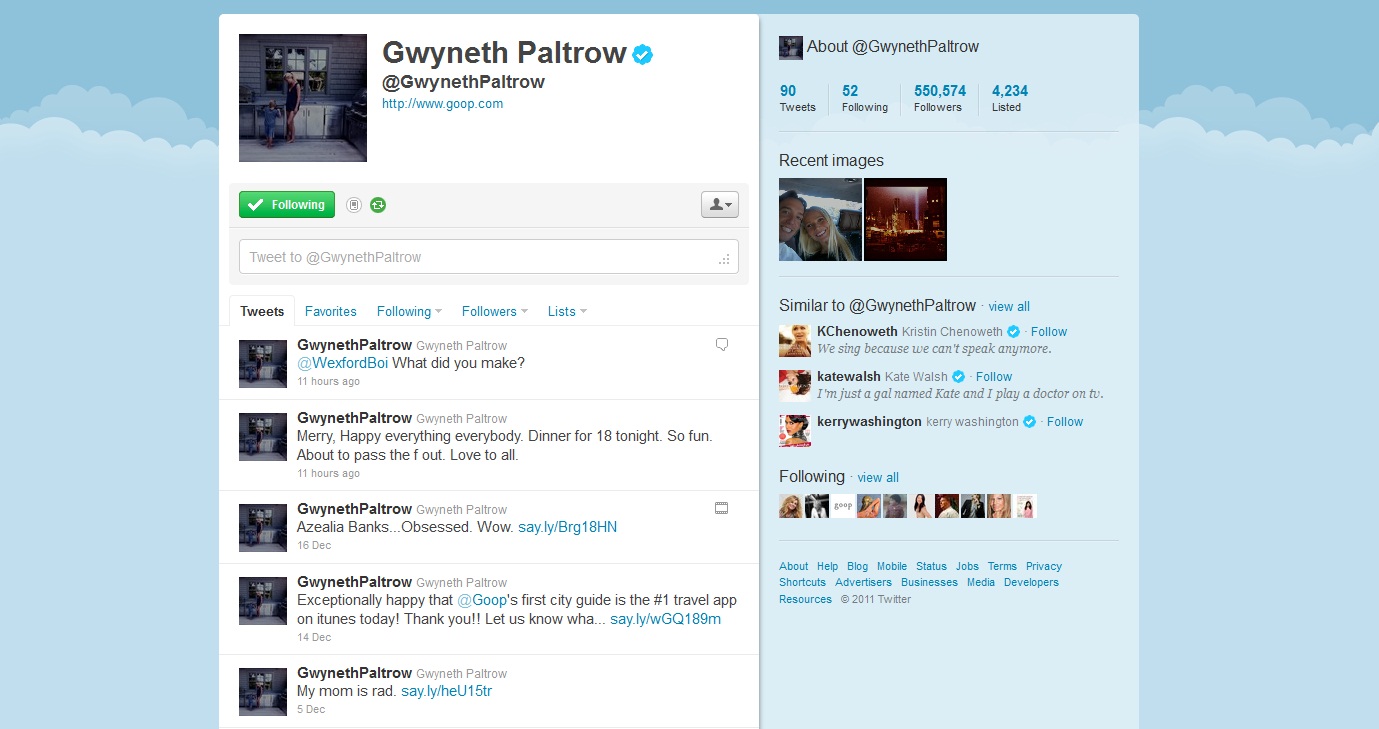The image size is (1379, 729).
Task: Click the verified badge next to kerry washington
Action: pyautogui.click(x=1028, y=422)
